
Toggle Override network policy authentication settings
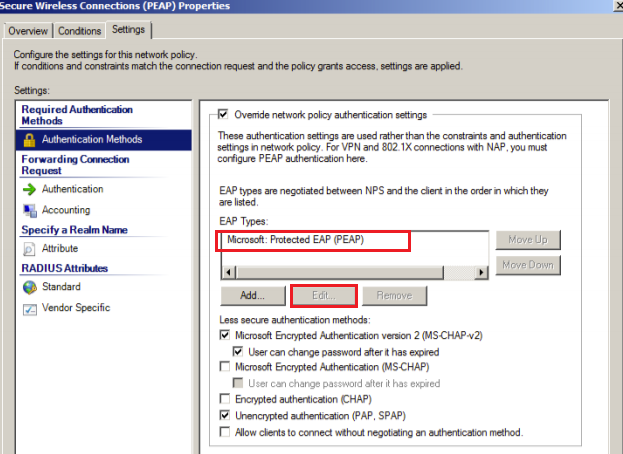pos(223,114)
